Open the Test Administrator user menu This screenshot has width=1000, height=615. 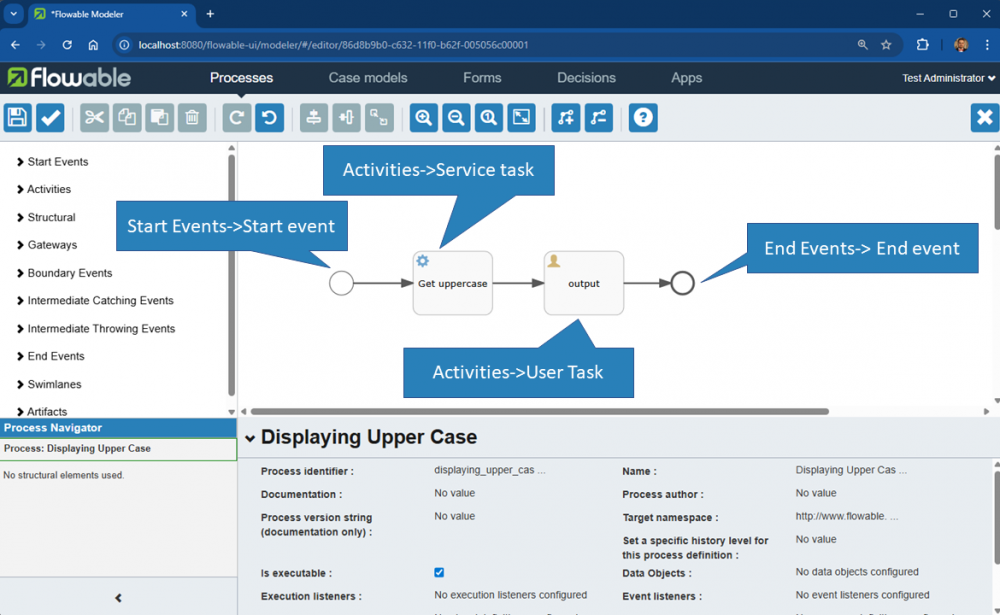[x=948, y=78]
